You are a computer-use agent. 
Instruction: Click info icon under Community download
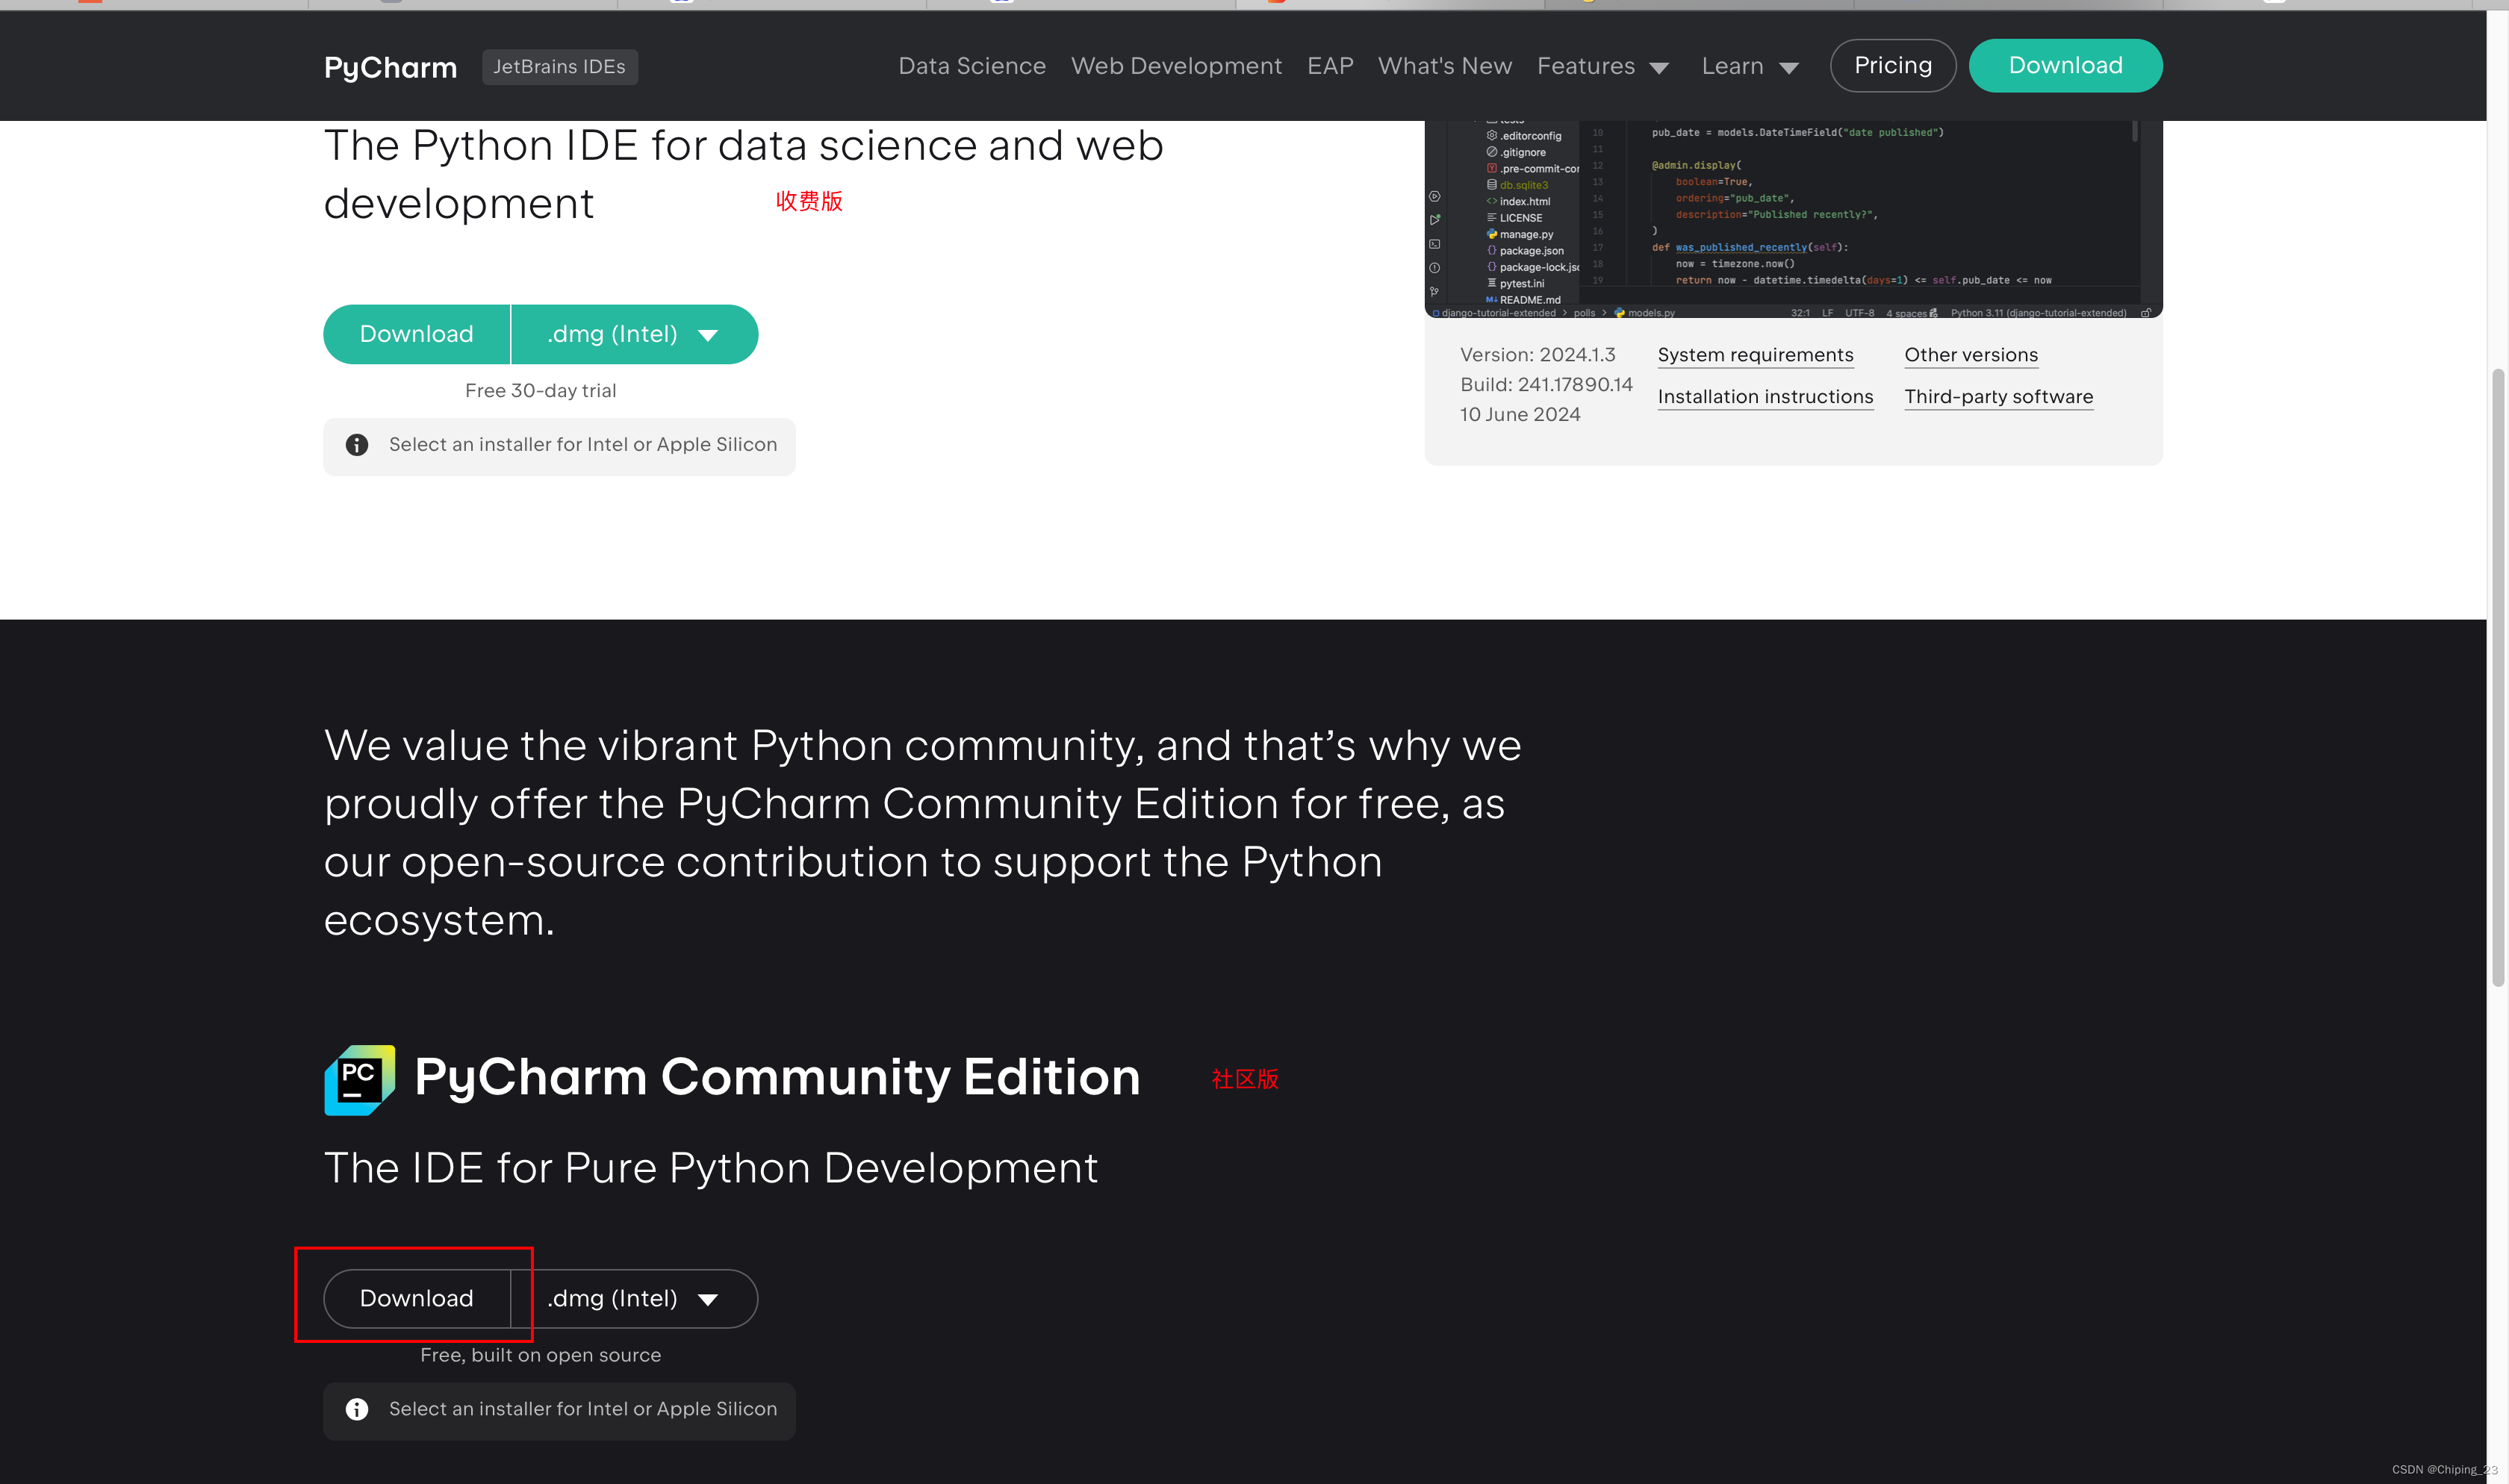357,1409
